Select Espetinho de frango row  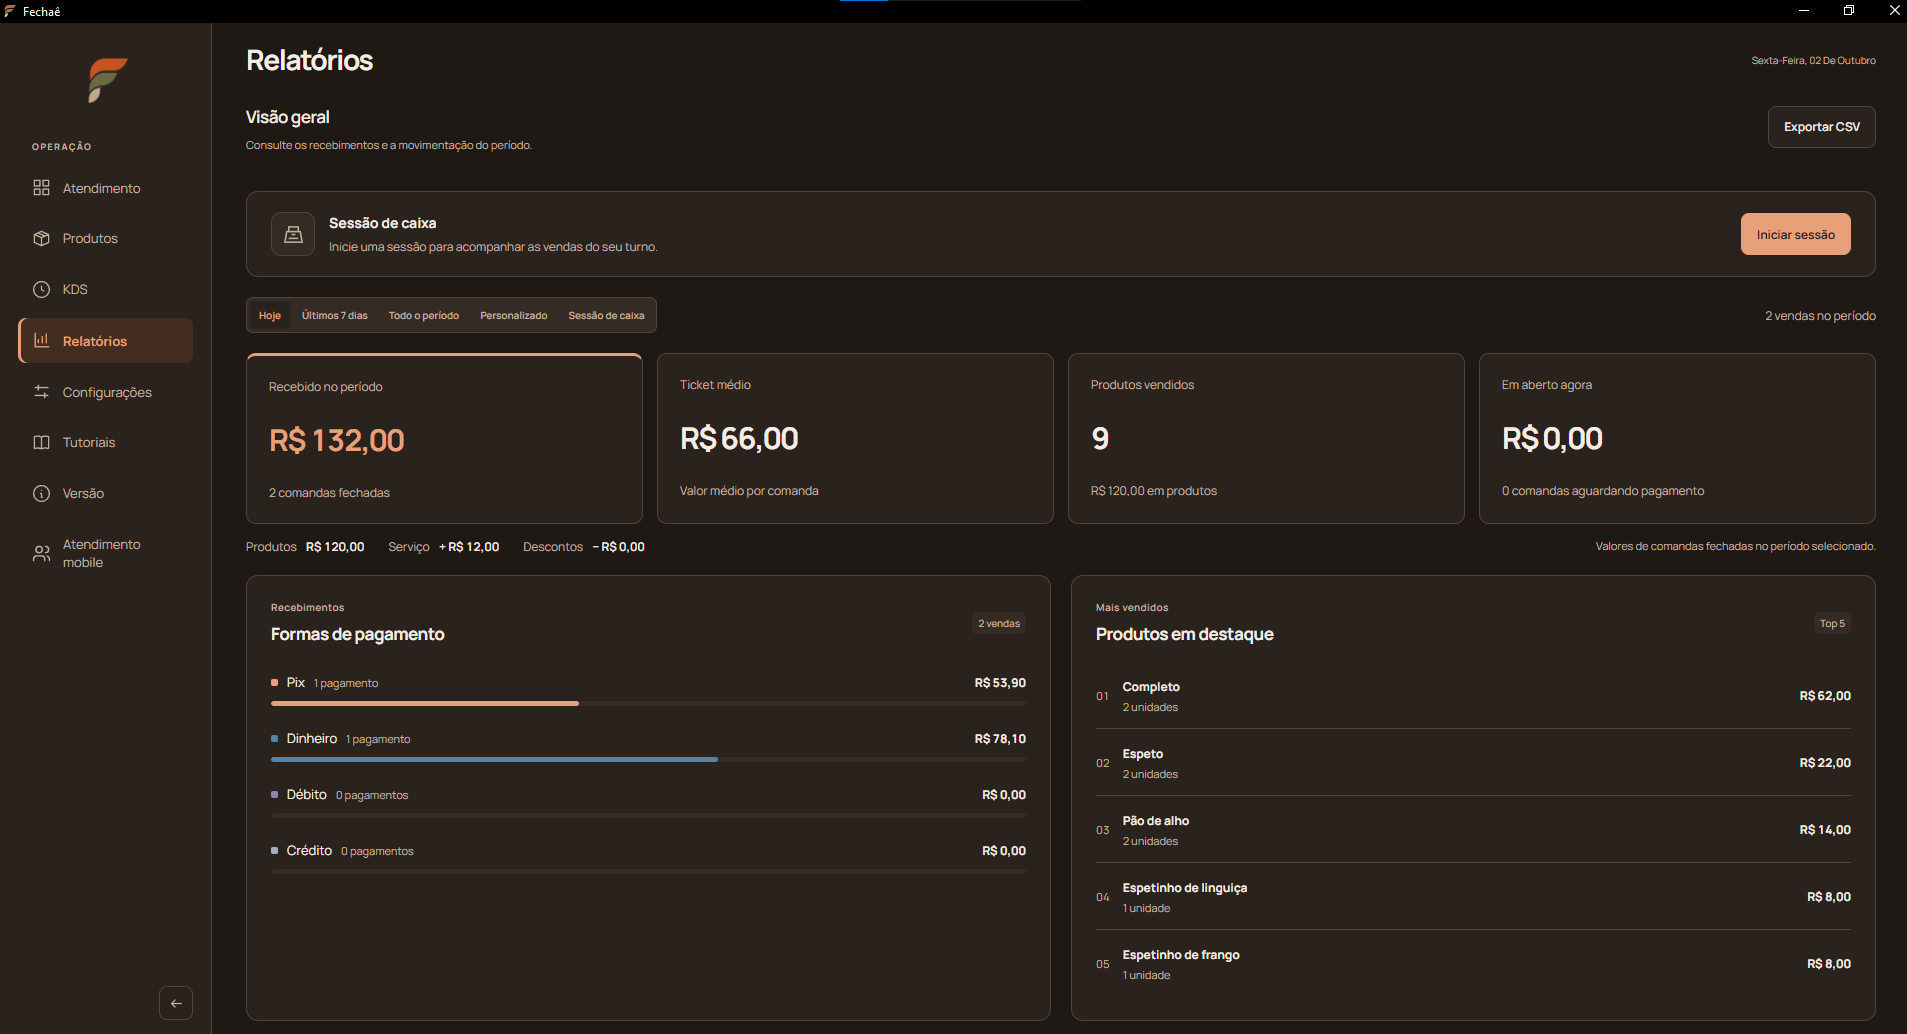[x=1473, y=964]
